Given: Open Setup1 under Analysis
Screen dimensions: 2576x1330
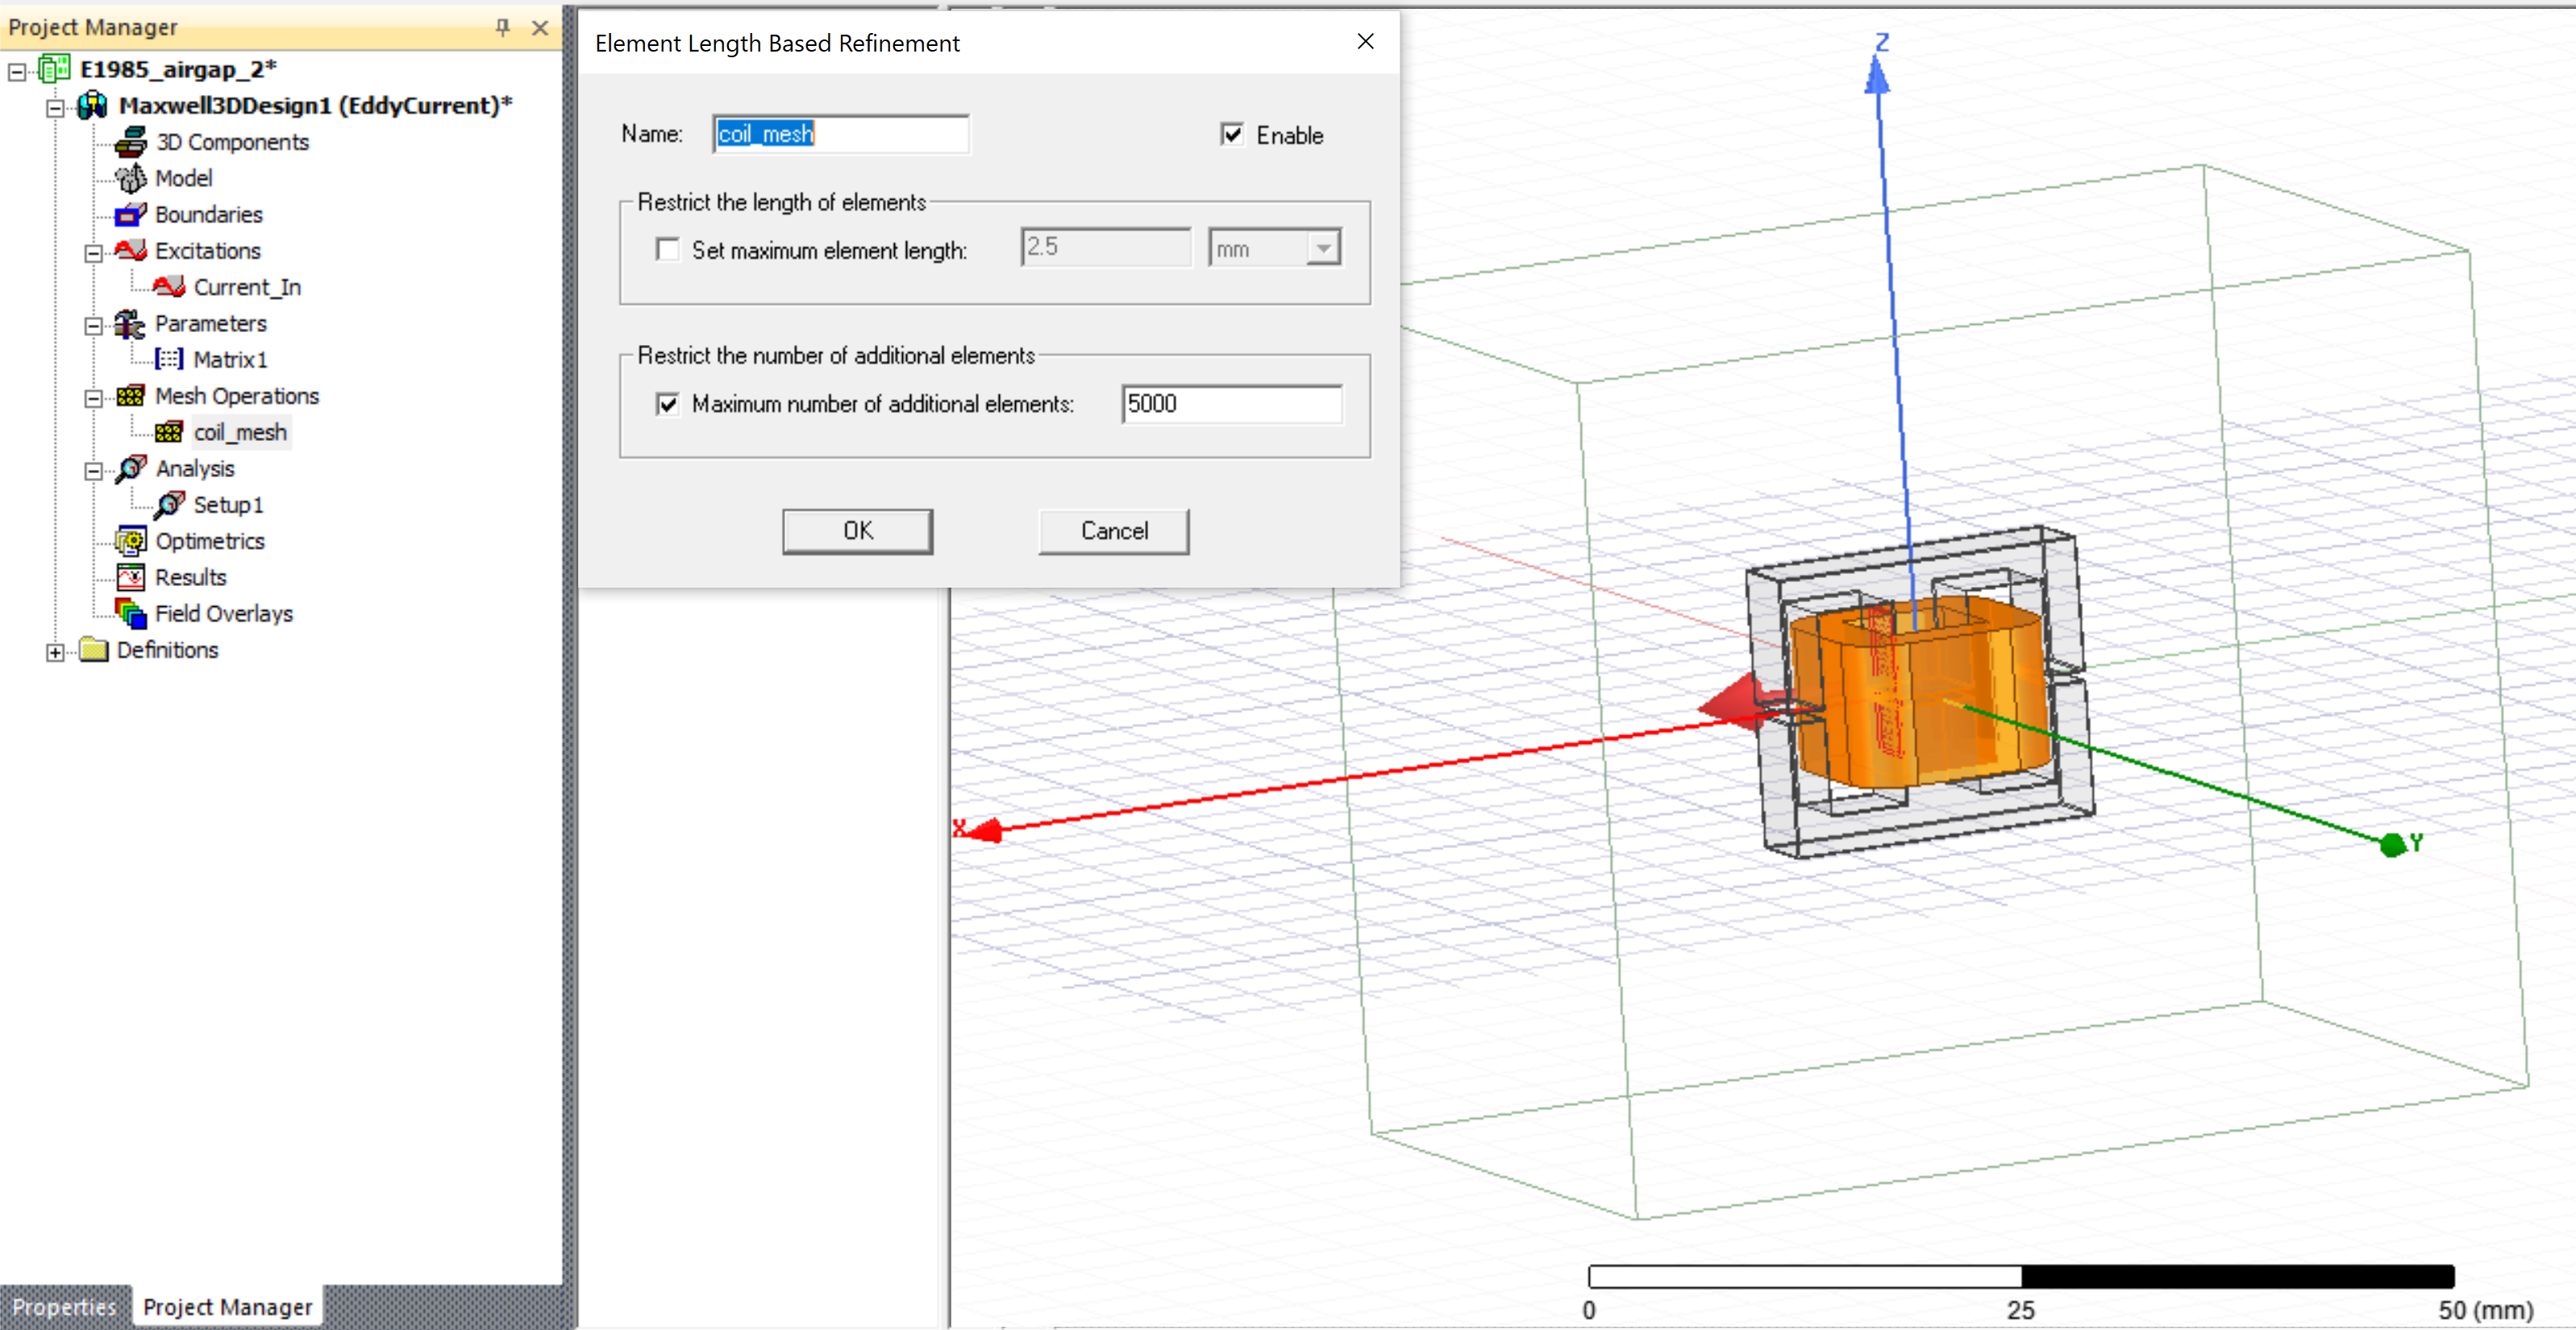Looking at the screenshot, I should [230, 504].
